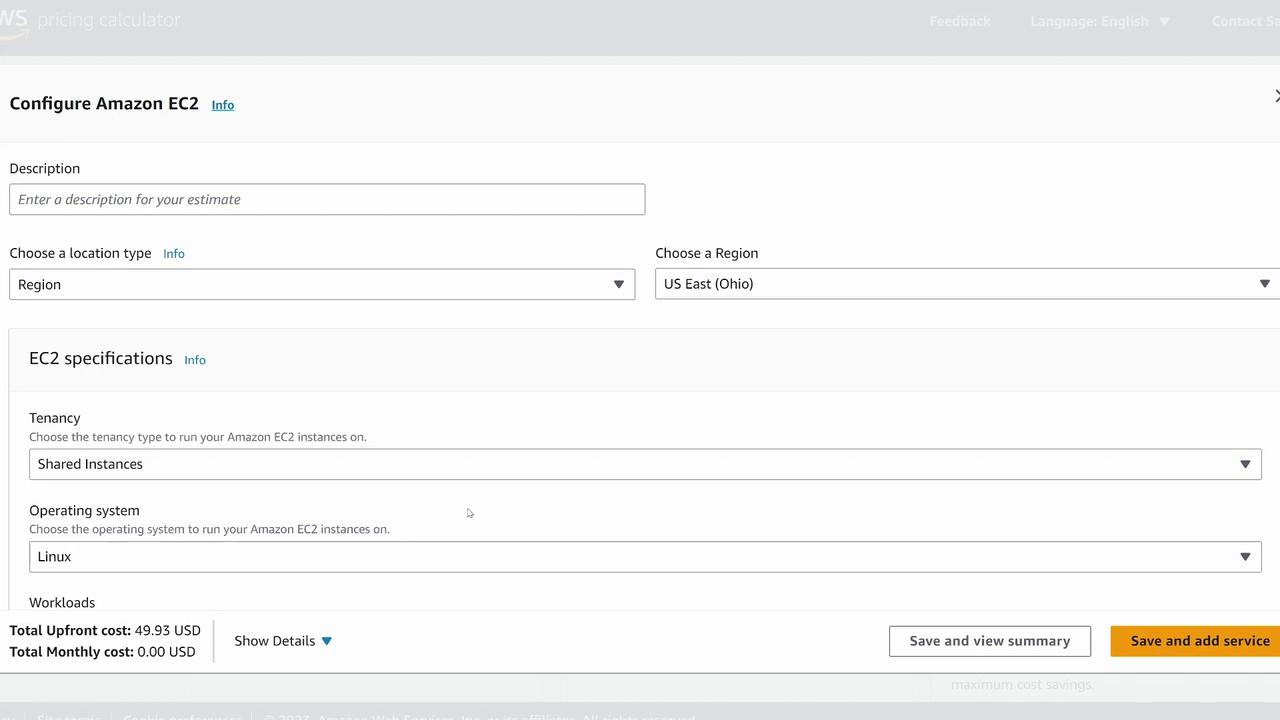The image size is (1280, 720).
Task: Click the Description input field
Action: [327, 199]
